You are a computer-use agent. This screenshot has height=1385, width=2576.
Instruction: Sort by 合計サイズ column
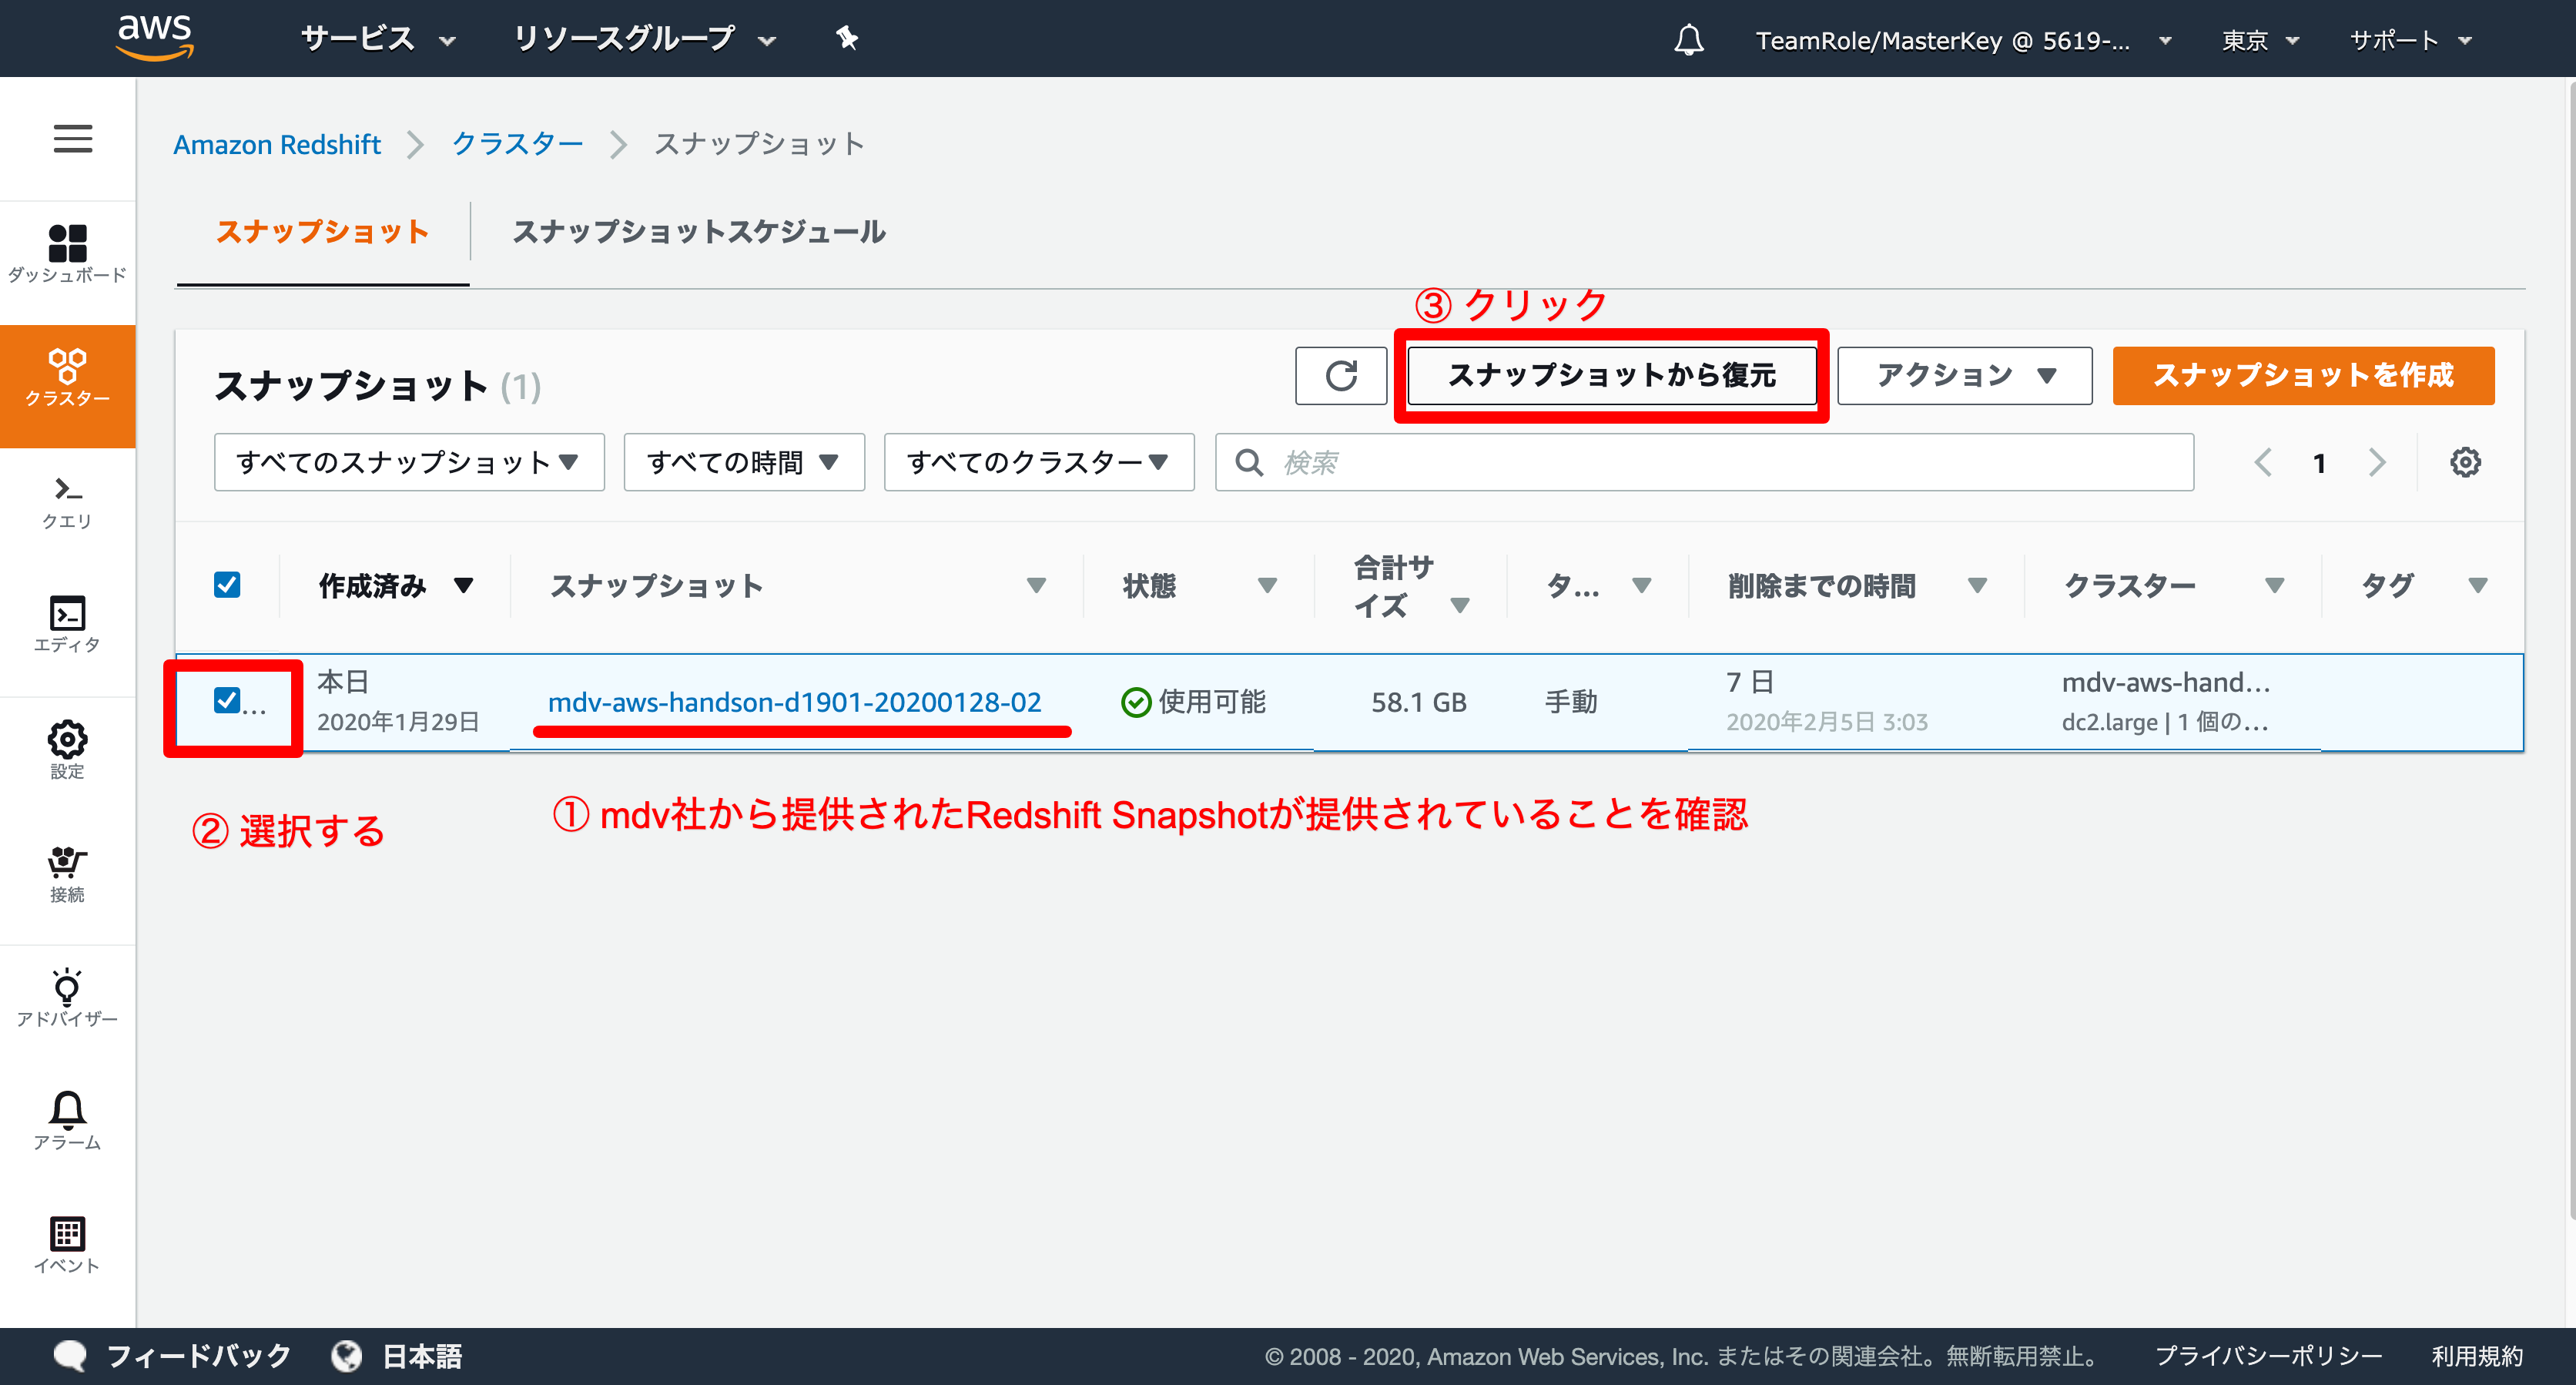pyautogui.click(x=1459, y=605)
